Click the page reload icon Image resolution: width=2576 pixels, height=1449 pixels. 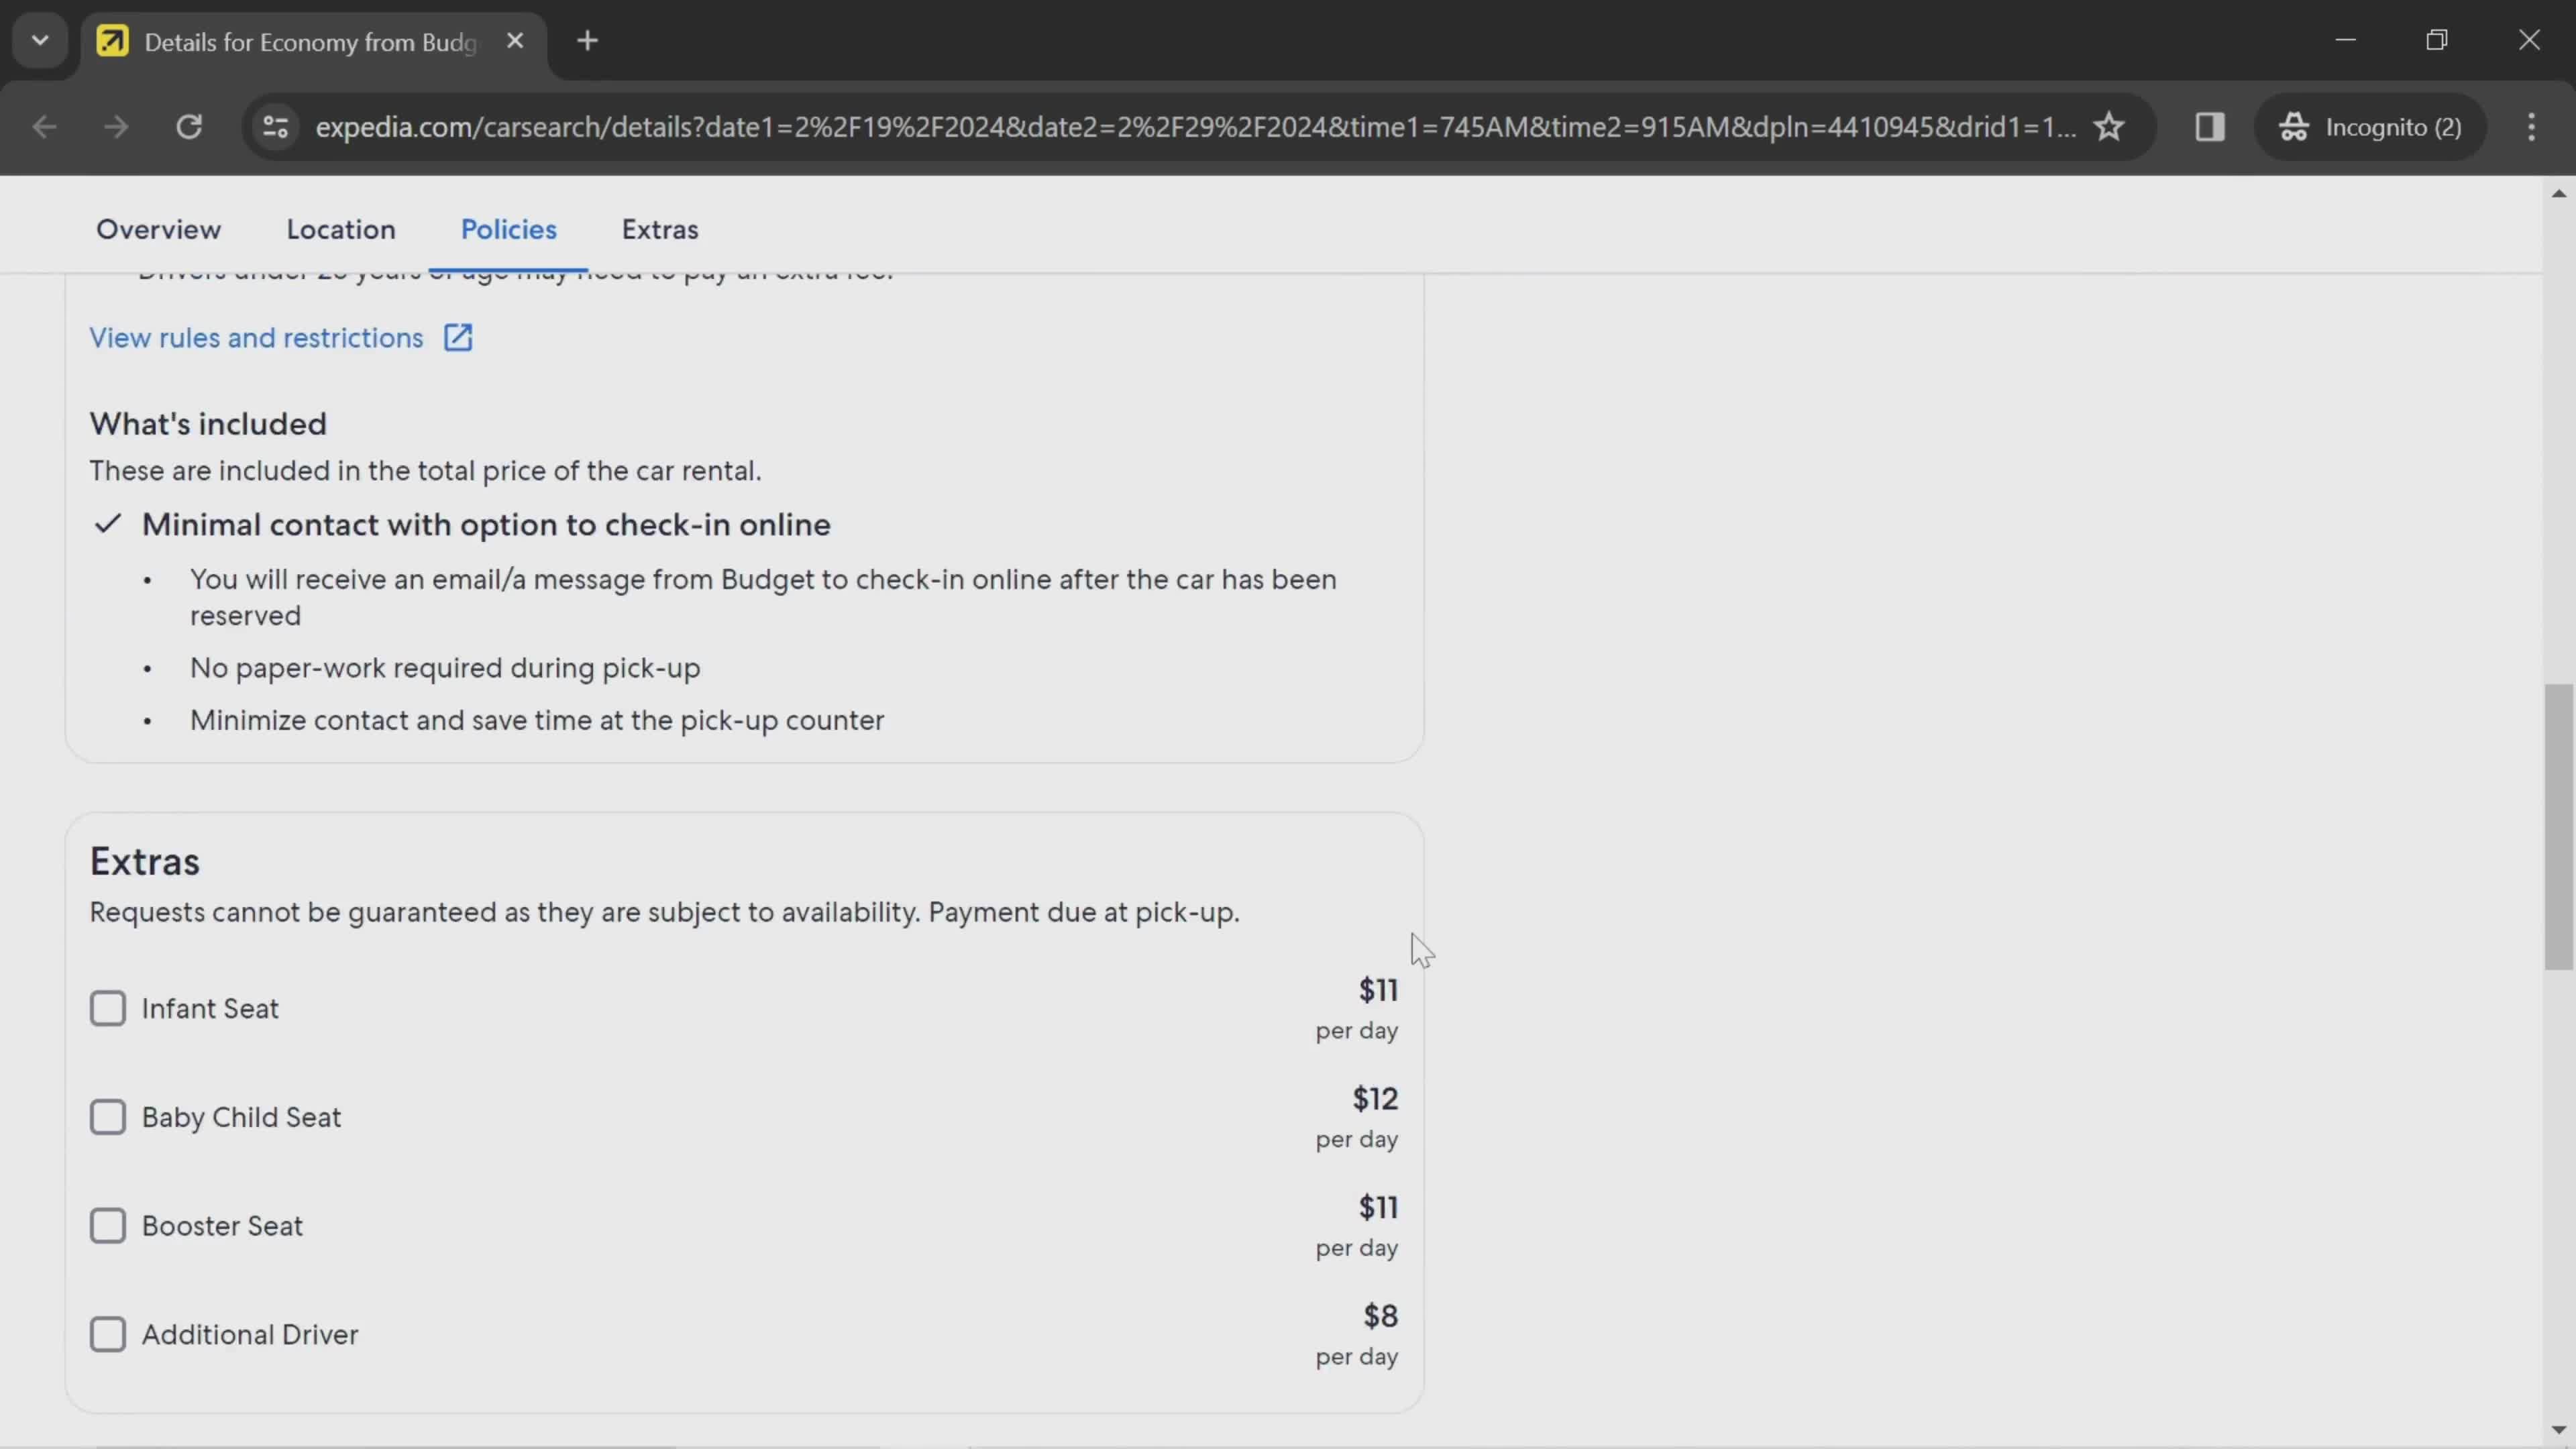[x=189, y=125]
